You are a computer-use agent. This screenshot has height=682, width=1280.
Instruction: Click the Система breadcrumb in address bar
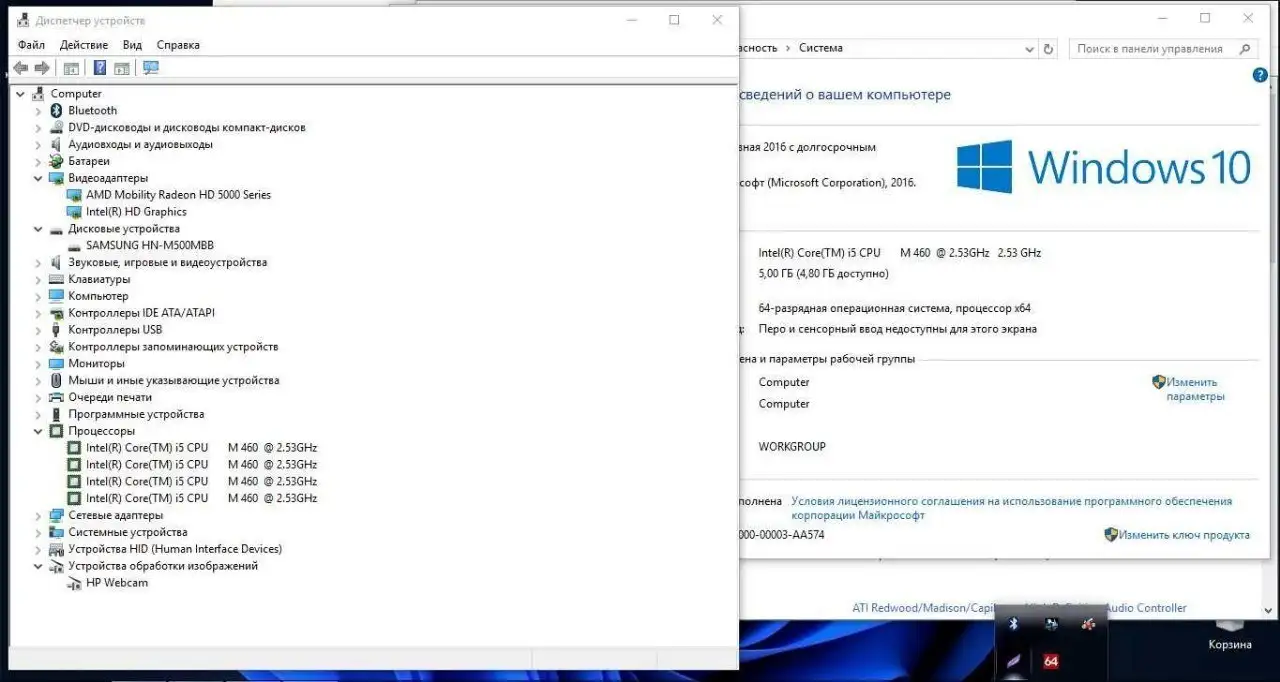point(821,48)
